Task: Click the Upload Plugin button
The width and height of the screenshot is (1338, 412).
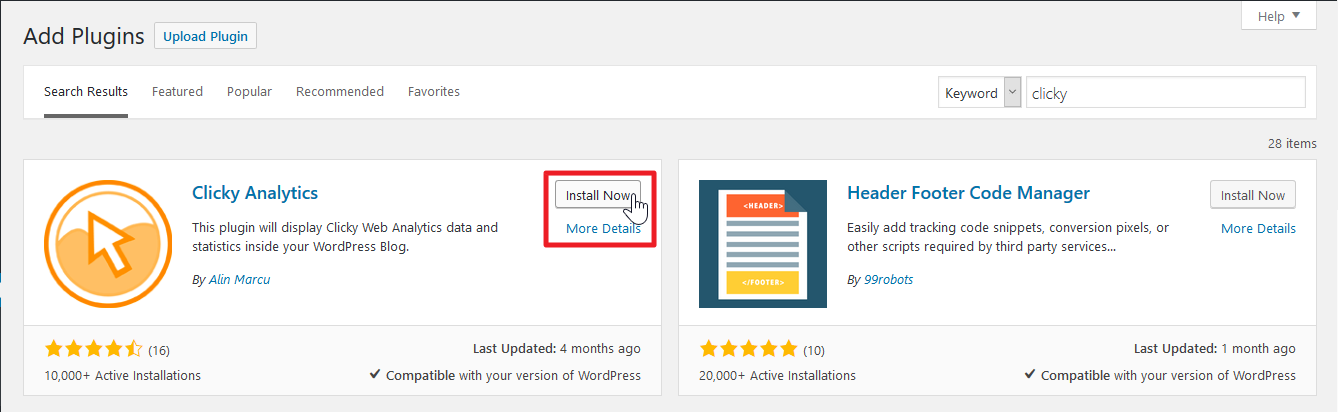Action: click(x=205, y=36)
